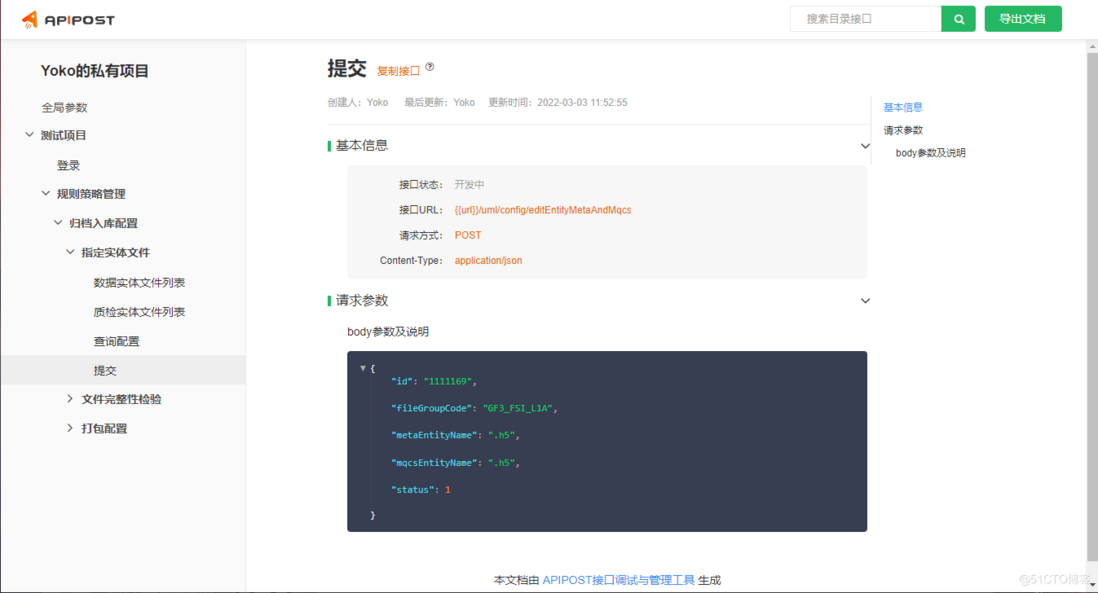Select the 登录 interface

click(69, 165)
